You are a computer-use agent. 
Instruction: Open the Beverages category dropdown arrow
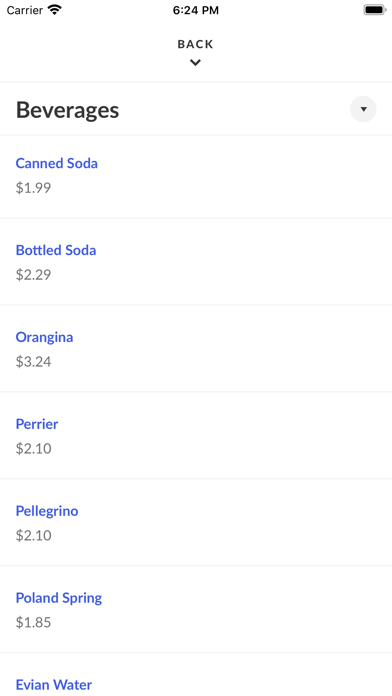pyautogui.click(x=363, y=109)
